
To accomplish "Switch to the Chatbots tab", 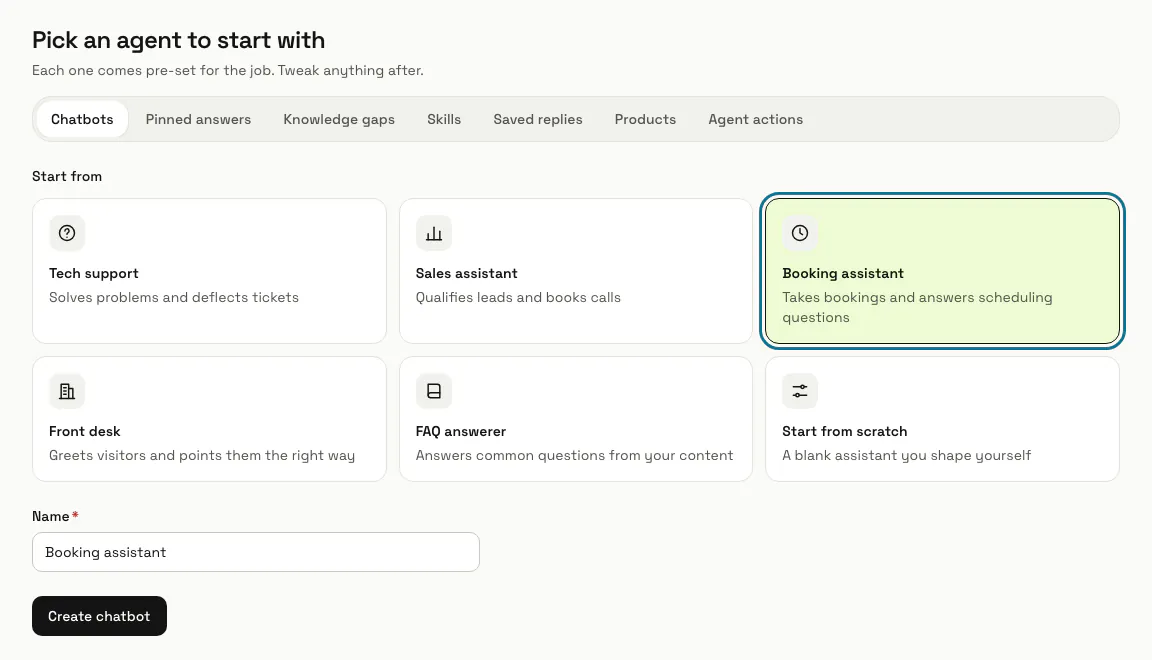I will click(82, 119).
